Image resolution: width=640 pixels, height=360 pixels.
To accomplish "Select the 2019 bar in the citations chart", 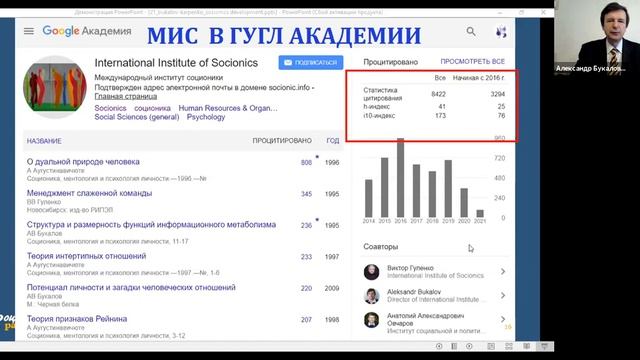I will pos(448,189).
